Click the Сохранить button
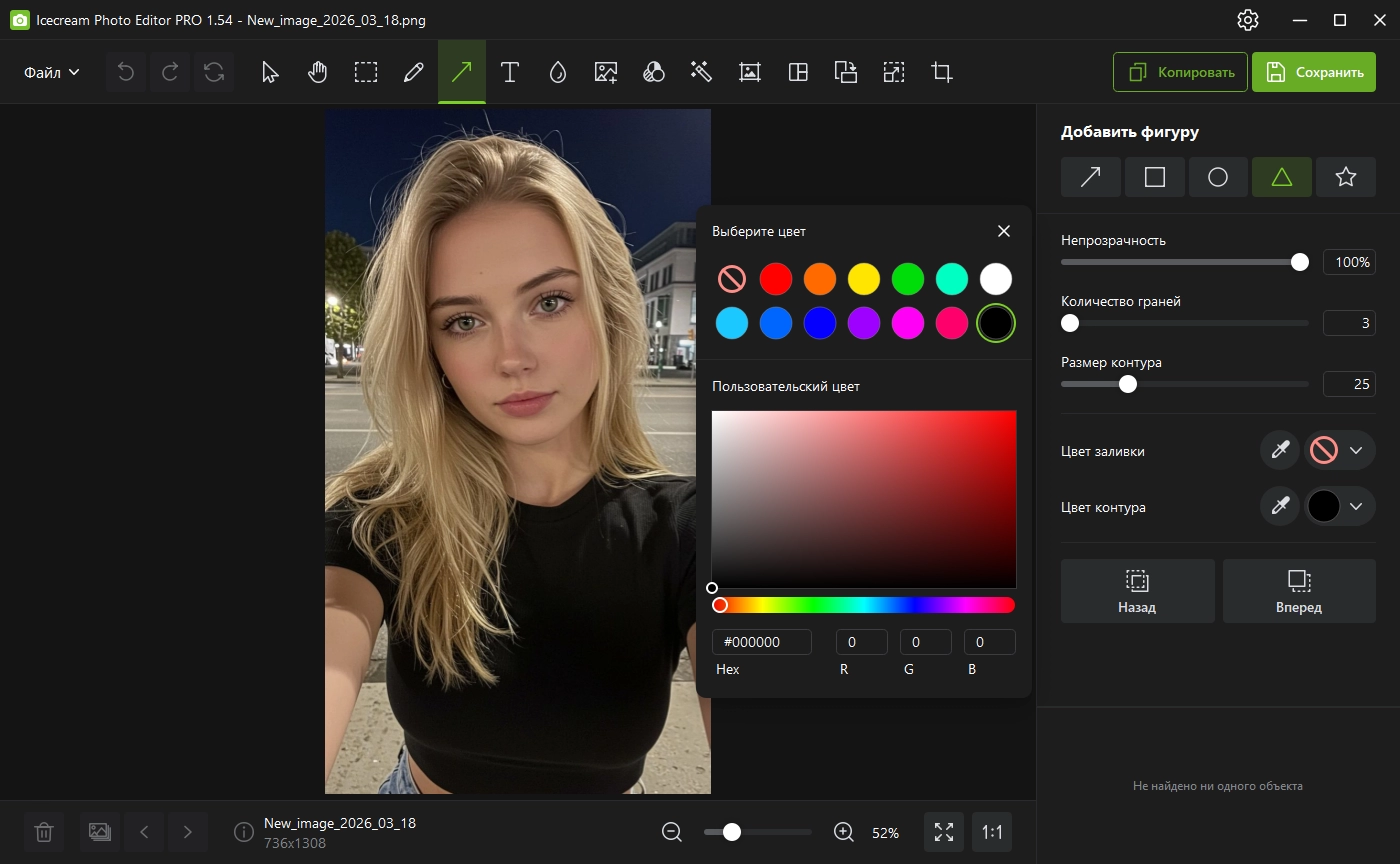This screenshot has height=864, width=1400. 1313,72
